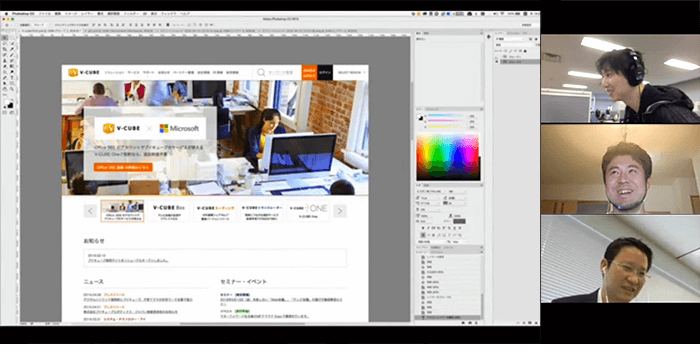Select the Eyedropper tool
This screenshot has width=700, height=363.
[12, 49]
